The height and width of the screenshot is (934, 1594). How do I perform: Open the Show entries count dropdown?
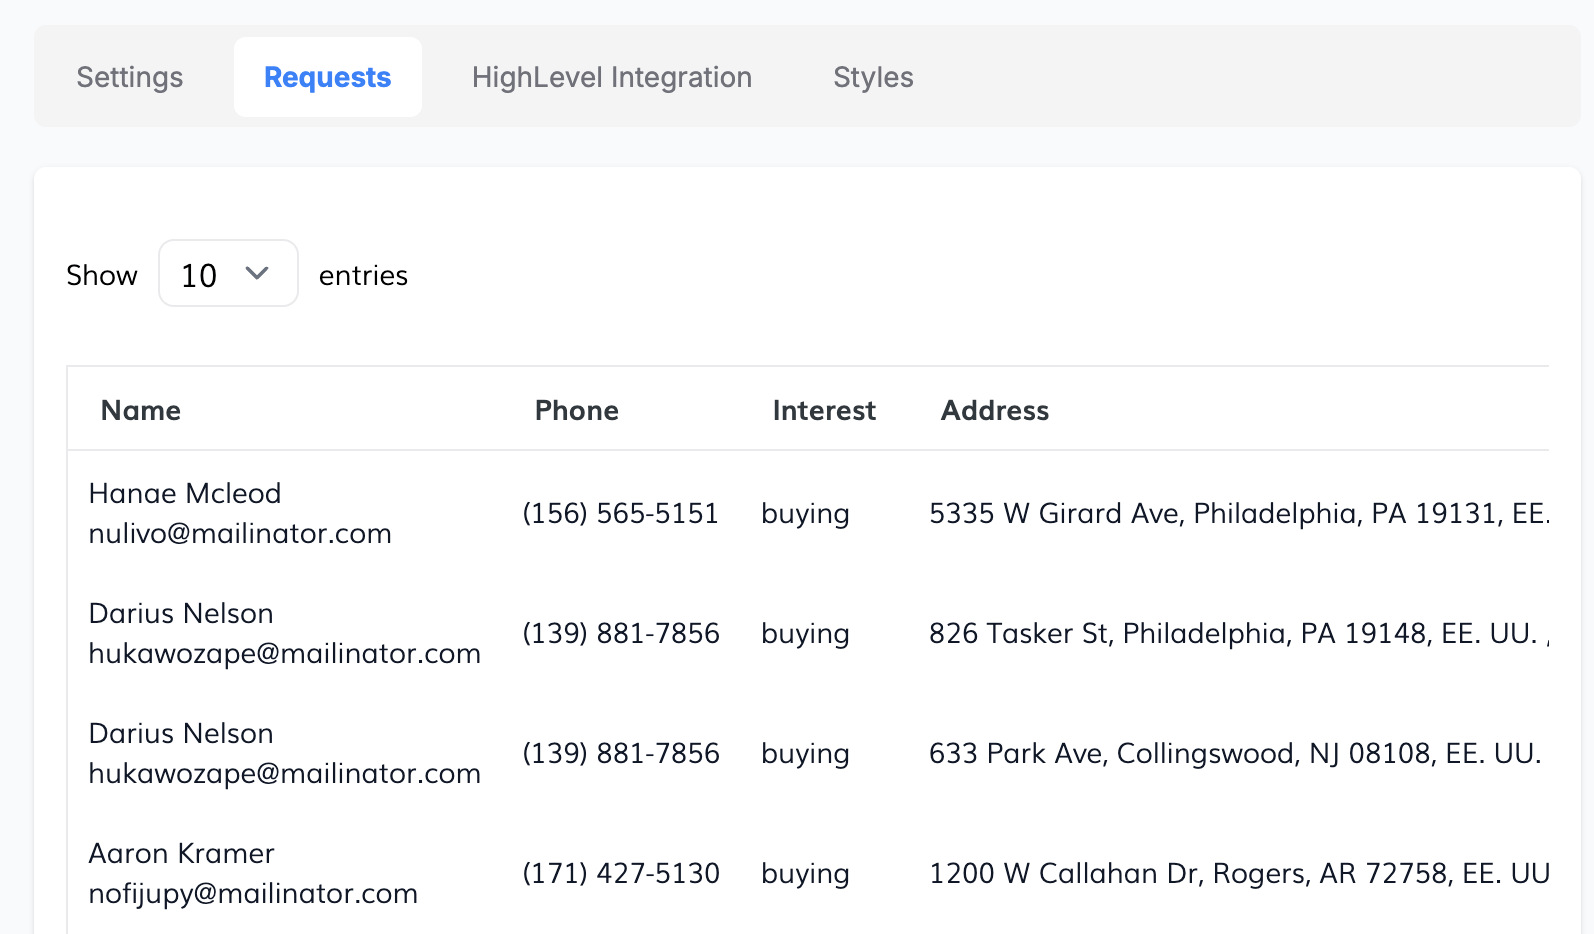point(228,273)
